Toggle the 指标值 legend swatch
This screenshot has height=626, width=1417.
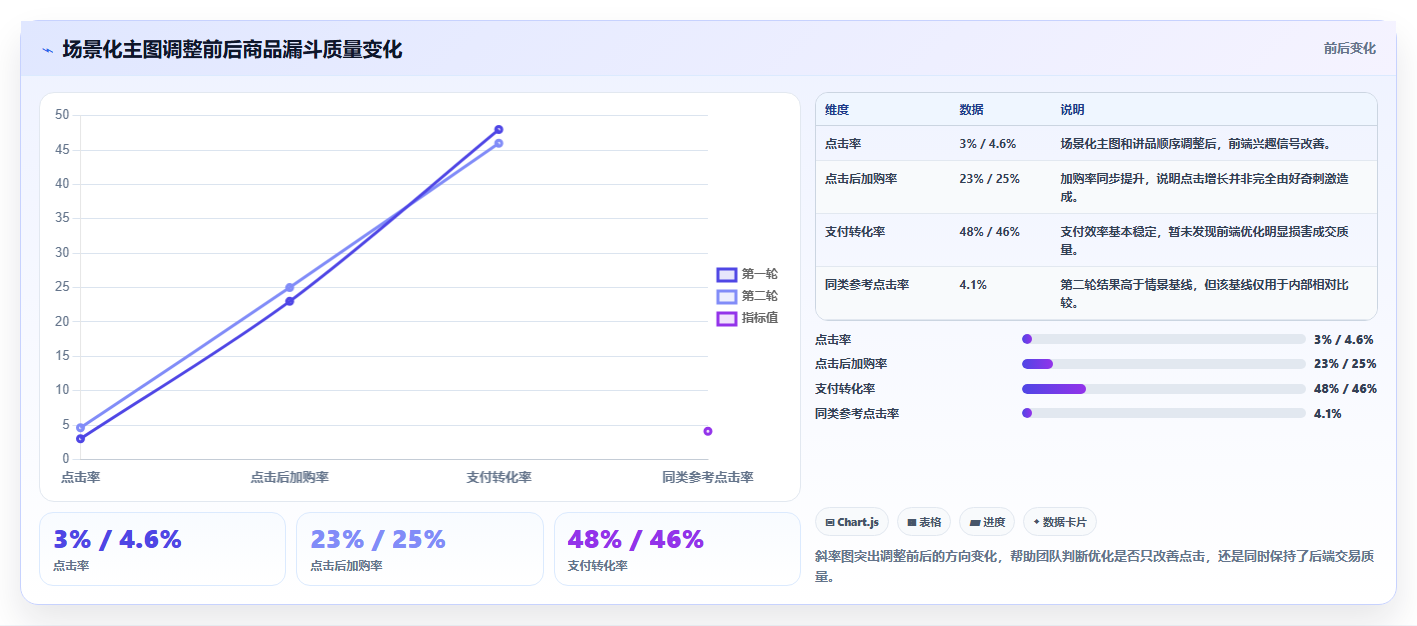pos(727,318)
